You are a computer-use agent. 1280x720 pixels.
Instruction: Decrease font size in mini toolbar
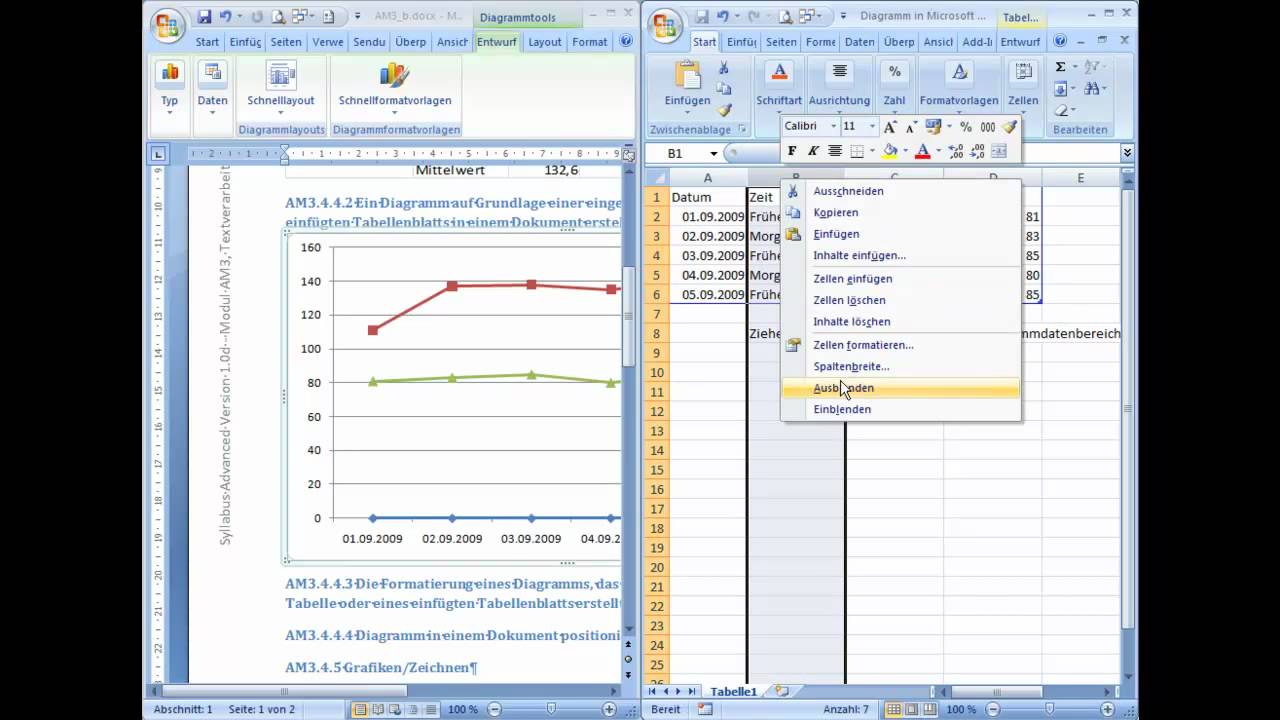tap(911, 127)
